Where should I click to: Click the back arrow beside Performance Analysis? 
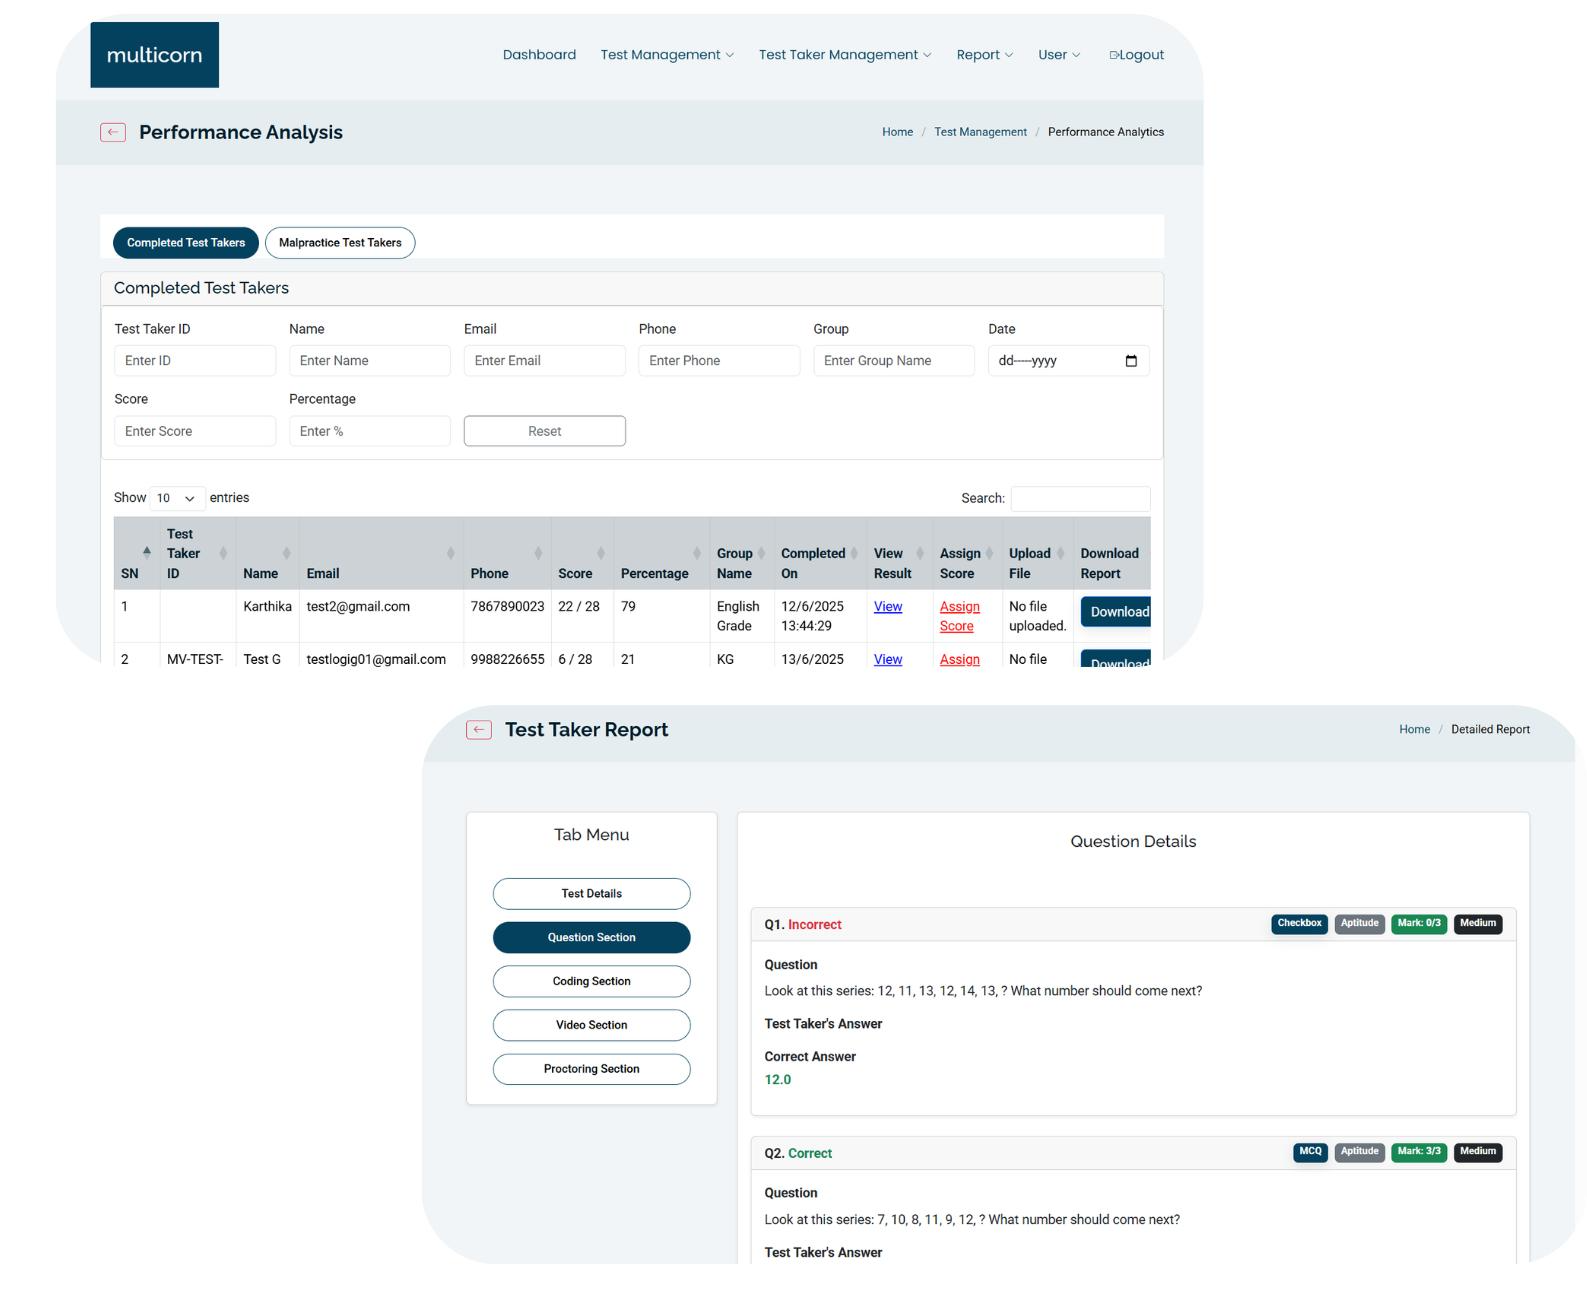click(x=113, y=132)
